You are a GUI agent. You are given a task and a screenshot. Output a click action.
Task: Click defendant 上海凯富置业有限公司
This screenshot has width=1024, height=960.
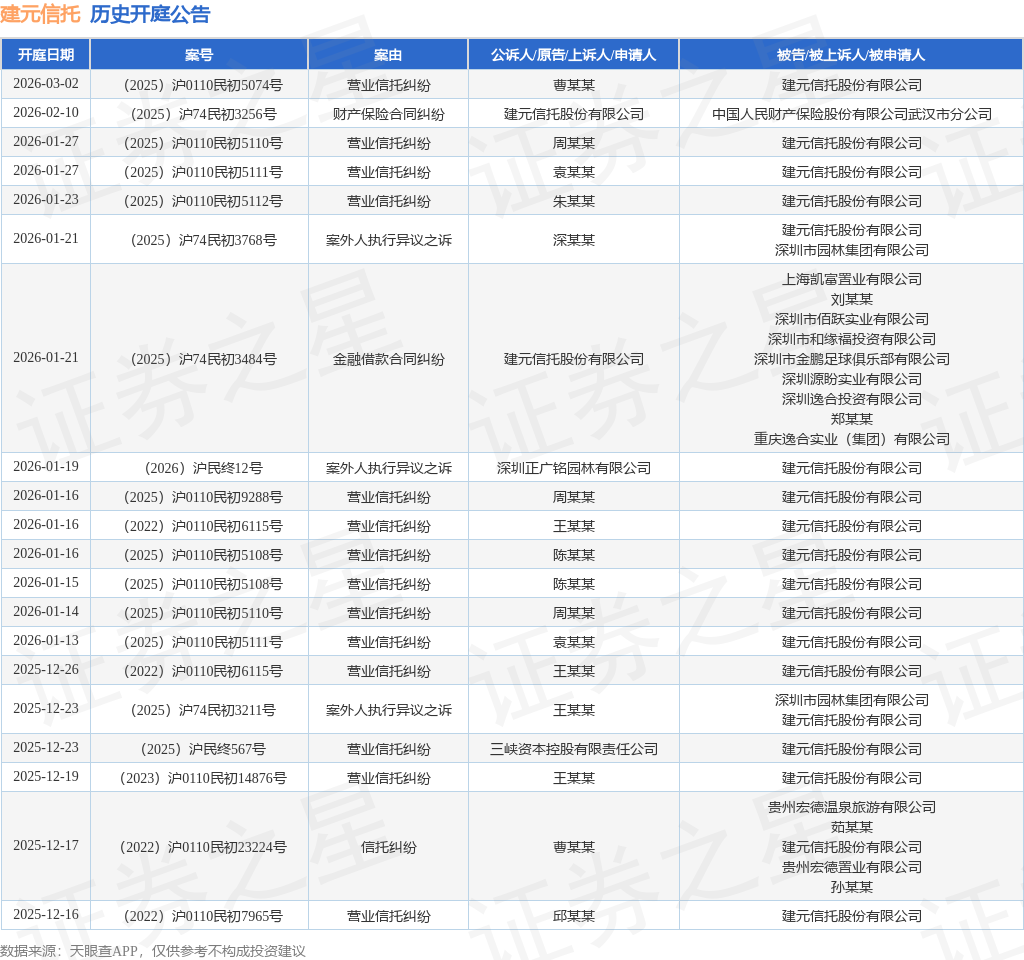point(852,279)
